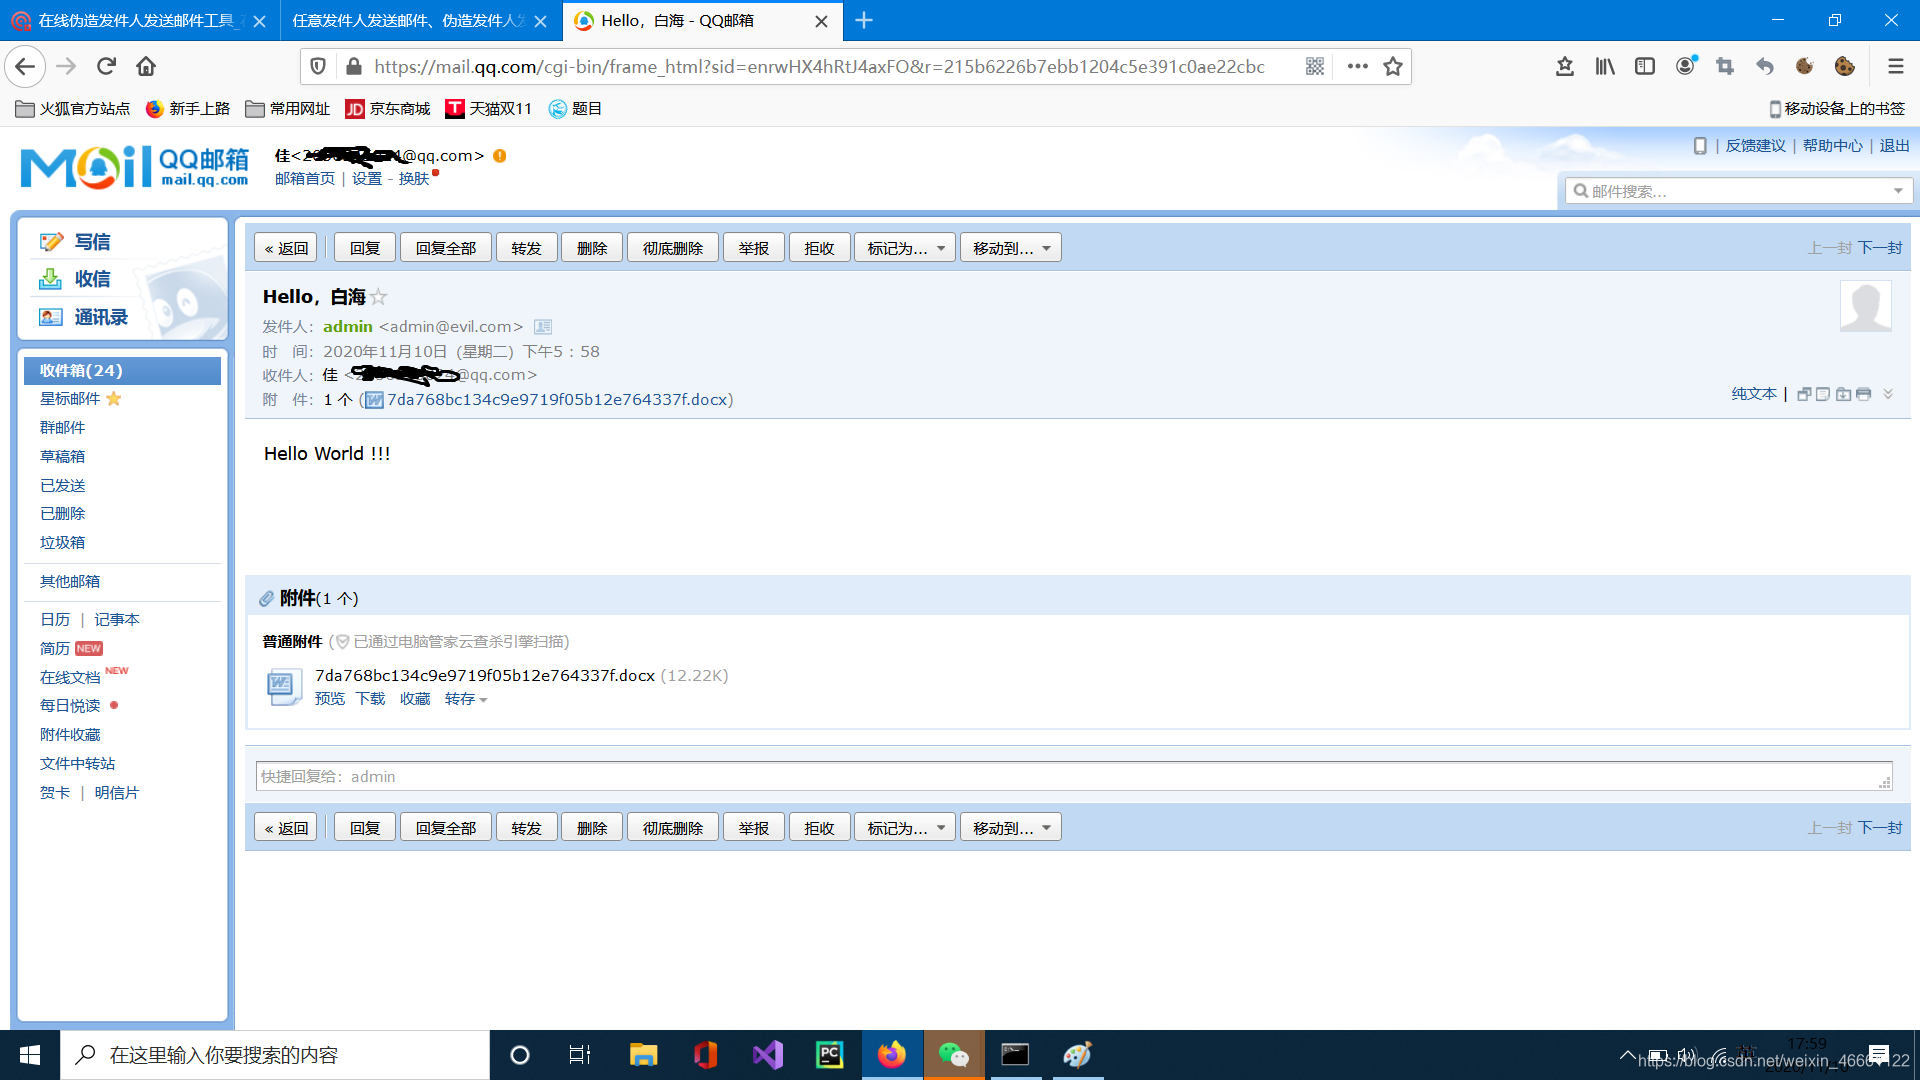The image size is (1920, 1080).
Task: Open the screenshot crop tool icon
Action: point(1725,66)
